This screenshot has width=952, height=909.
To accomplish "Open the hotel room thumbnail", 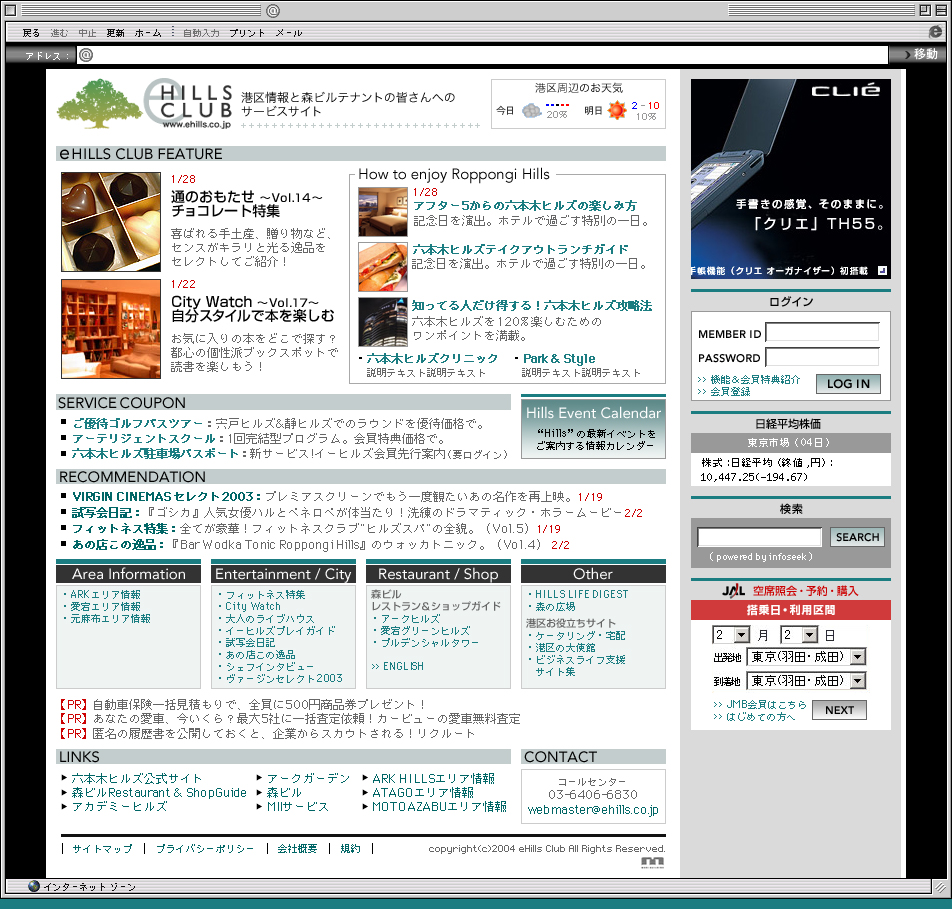I will 382,211.
